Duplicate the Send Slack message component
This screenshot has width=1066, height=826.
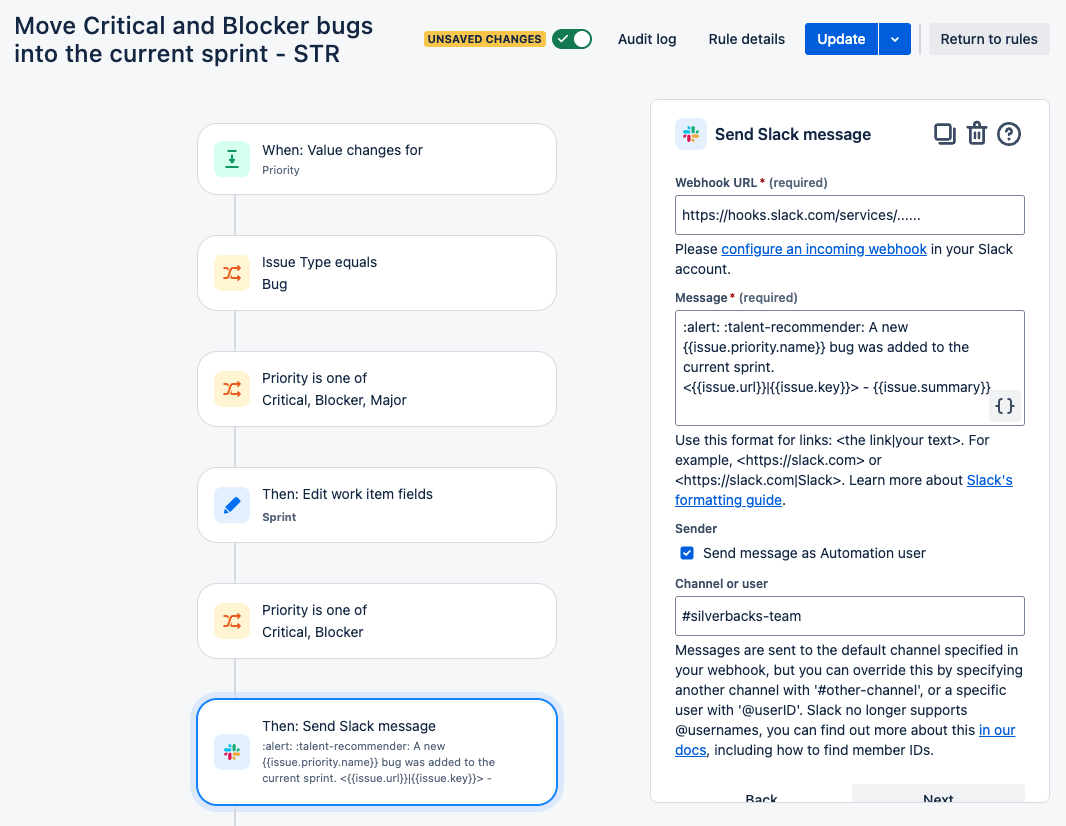(x=944, y=134)
